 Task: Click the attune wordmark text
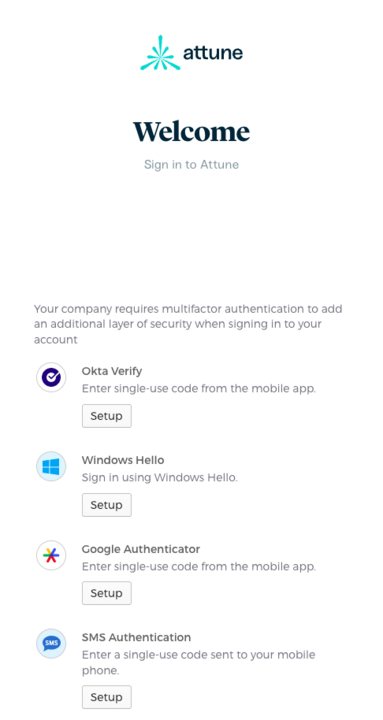point(213,53)
